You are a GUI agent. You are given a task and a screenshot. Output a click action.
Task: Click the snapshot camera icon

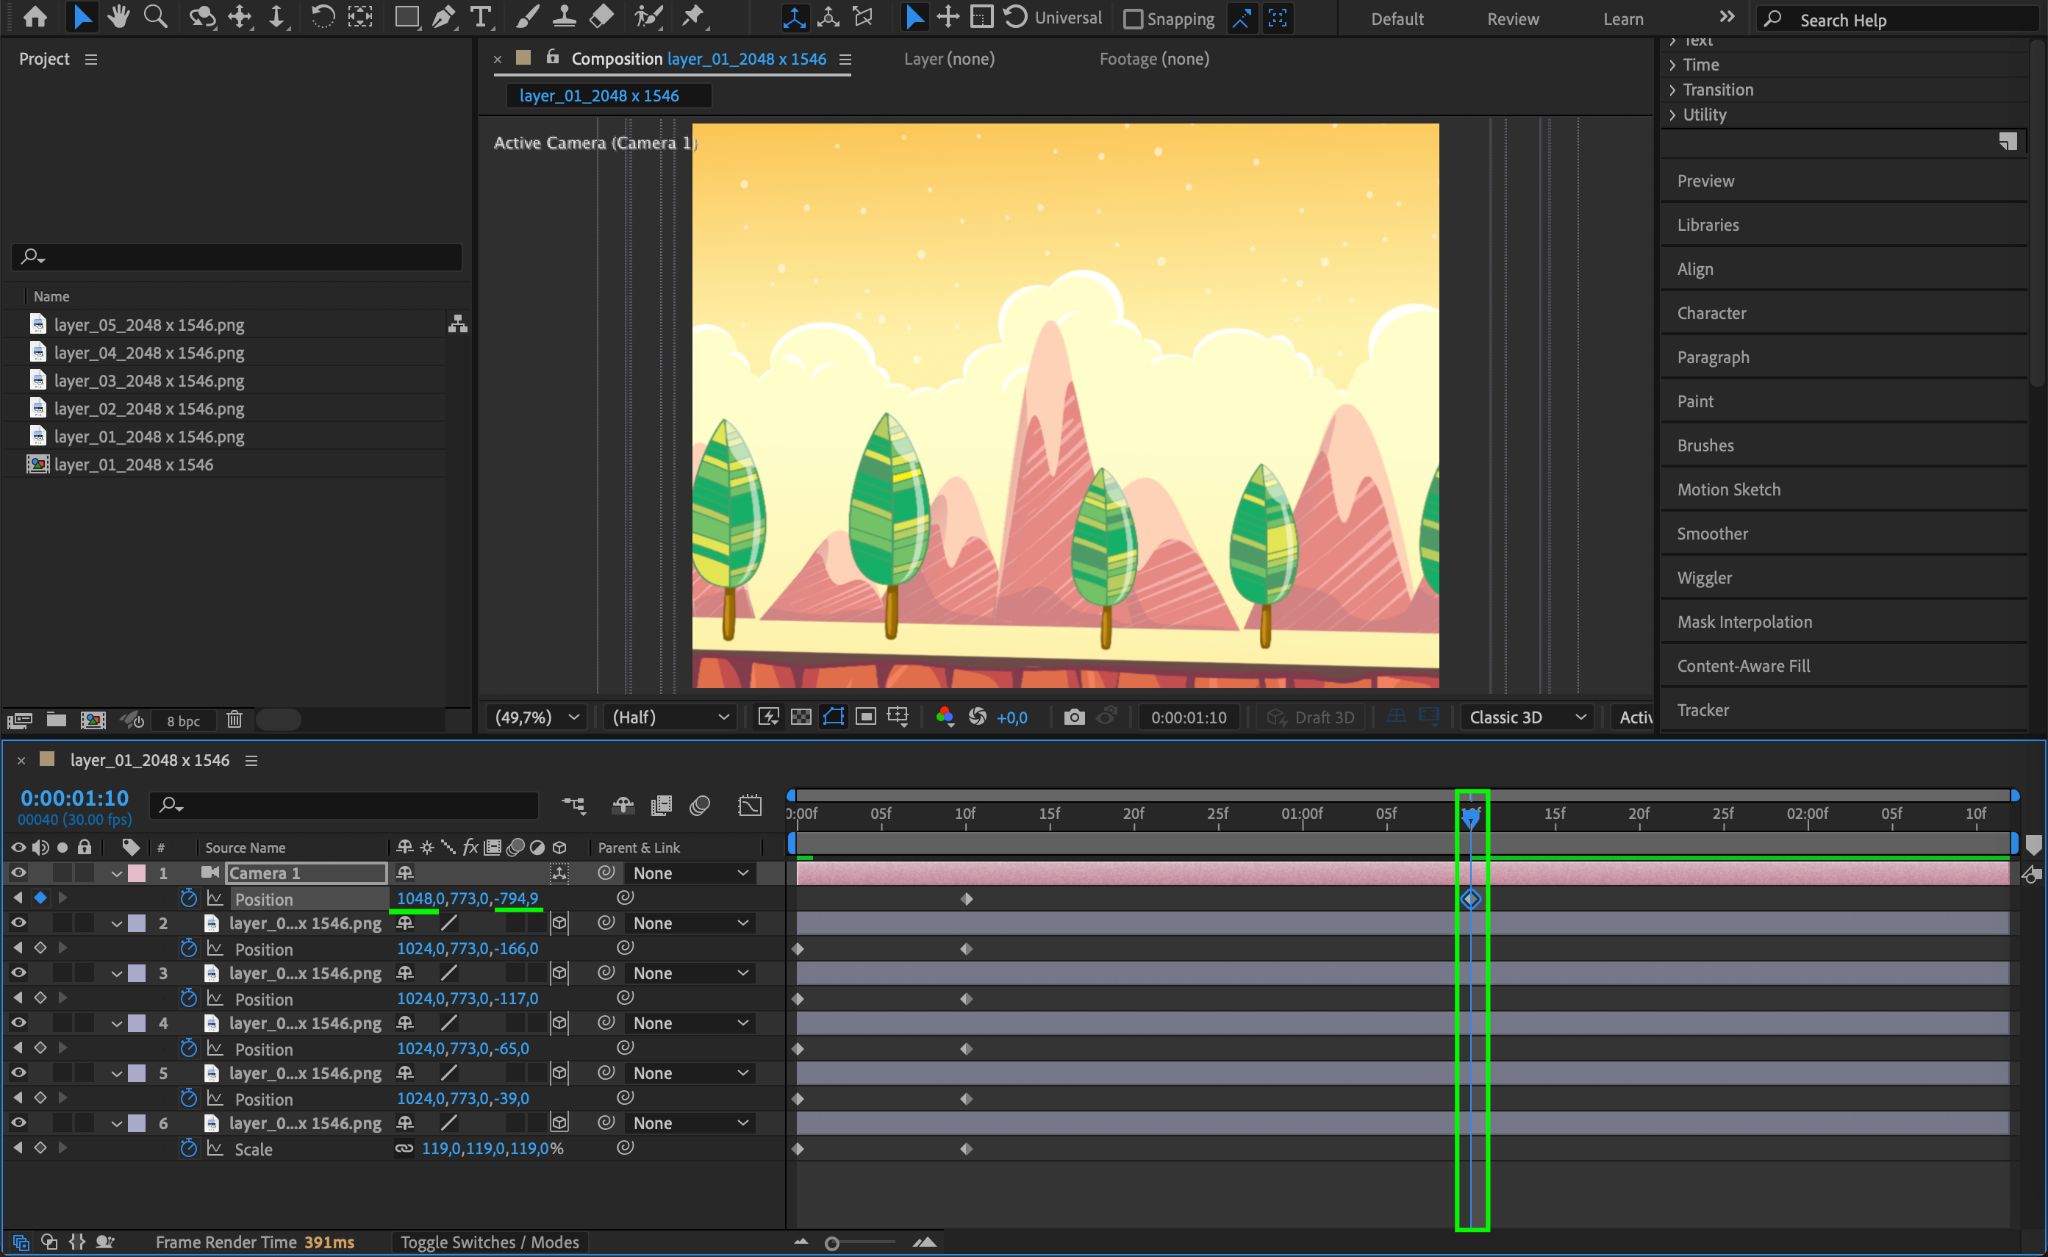[1074, 717]
